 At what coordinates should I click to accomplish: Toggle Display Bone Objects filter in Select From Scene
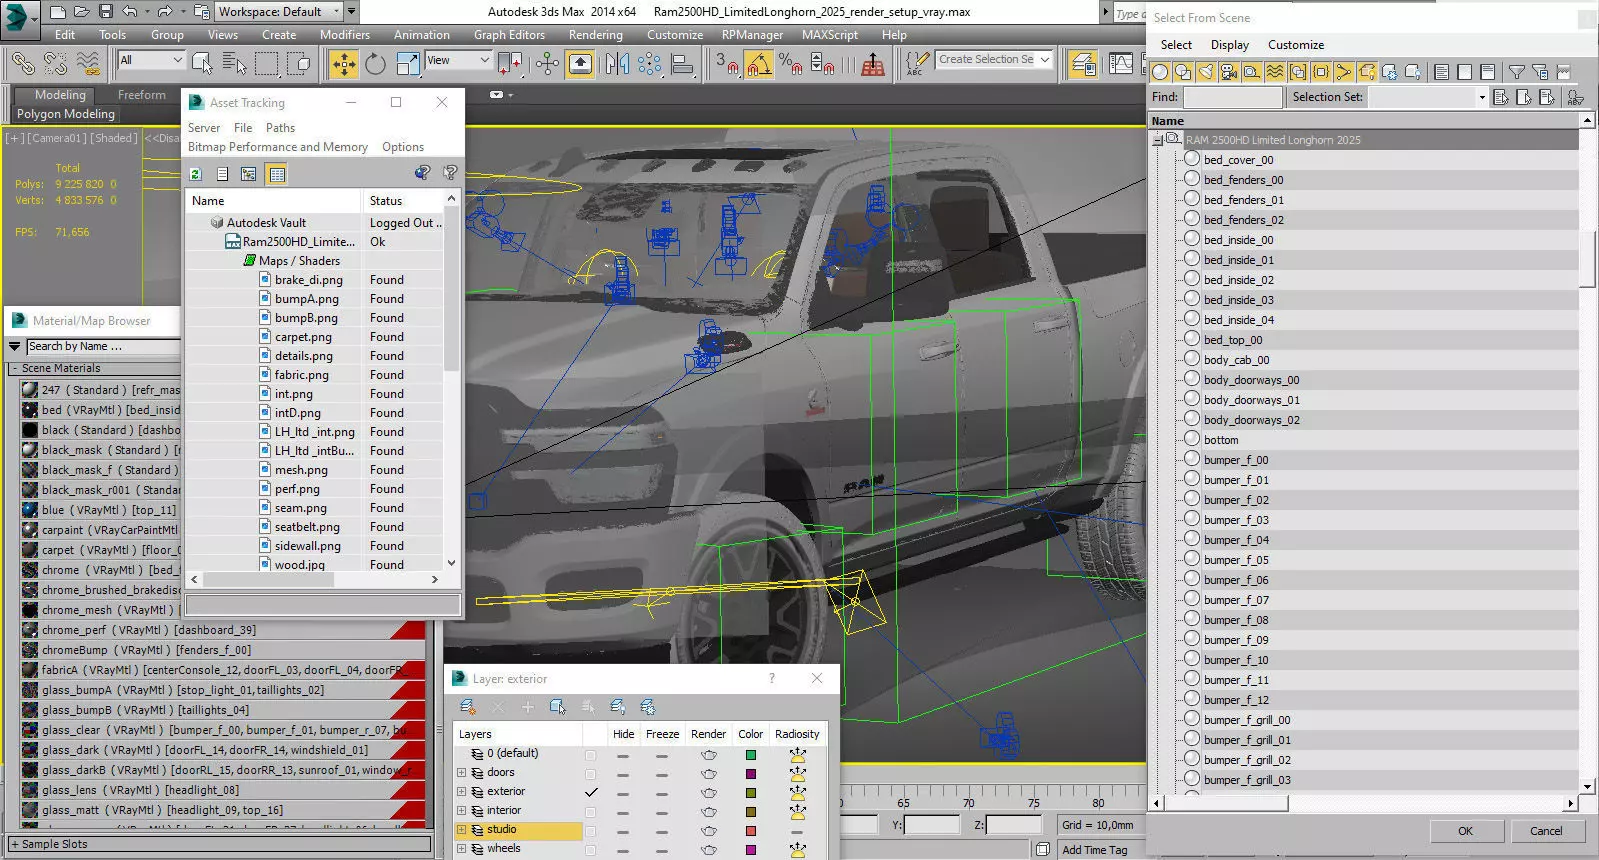coord(1344,72)
